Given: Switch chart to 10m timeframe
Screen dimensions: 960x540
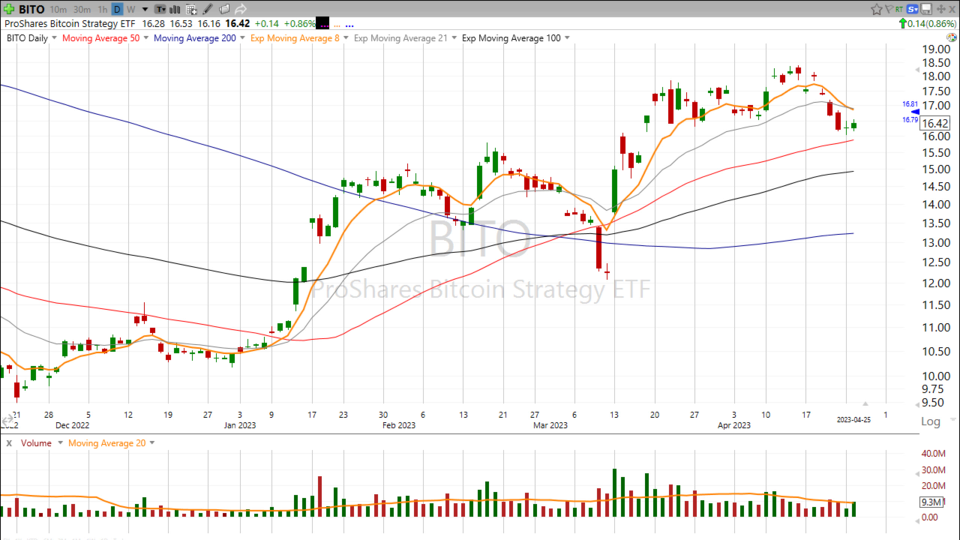Looking at the screenshot, I should click(58, 8).
